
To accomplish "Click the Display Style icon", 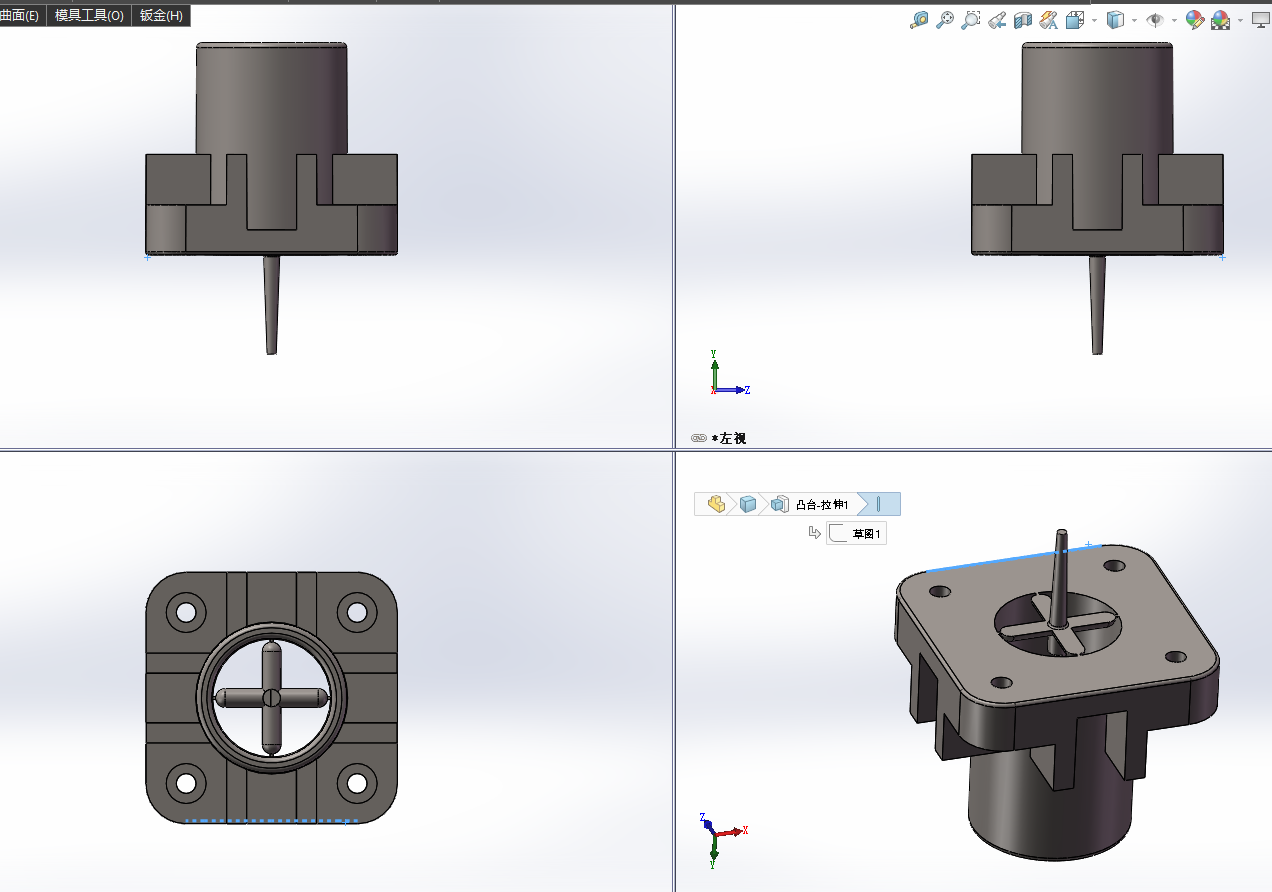I will point(1116,20).
